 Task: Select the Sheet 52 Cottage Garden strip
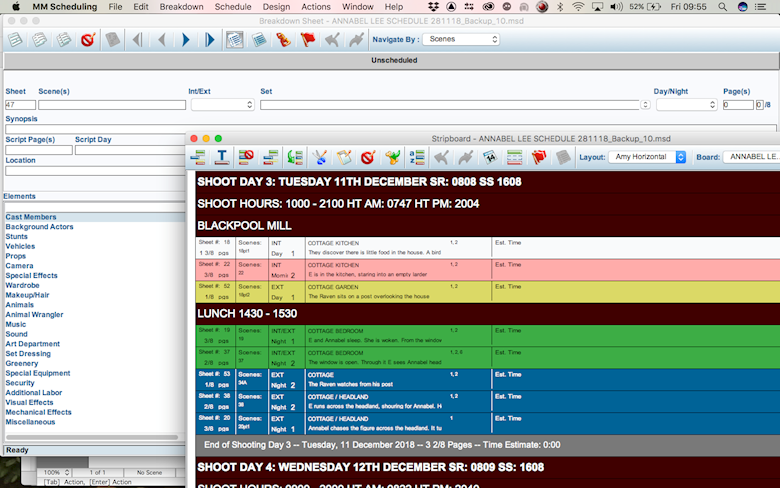tap(488, 292)
